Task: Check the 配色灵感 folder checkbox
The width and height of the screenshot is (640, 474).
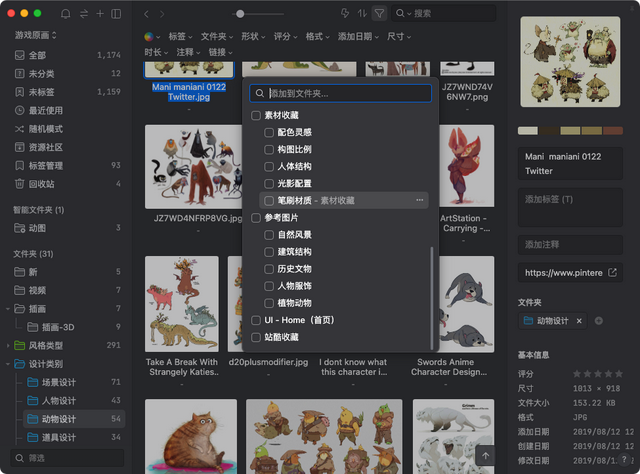Action: (269, 133)
